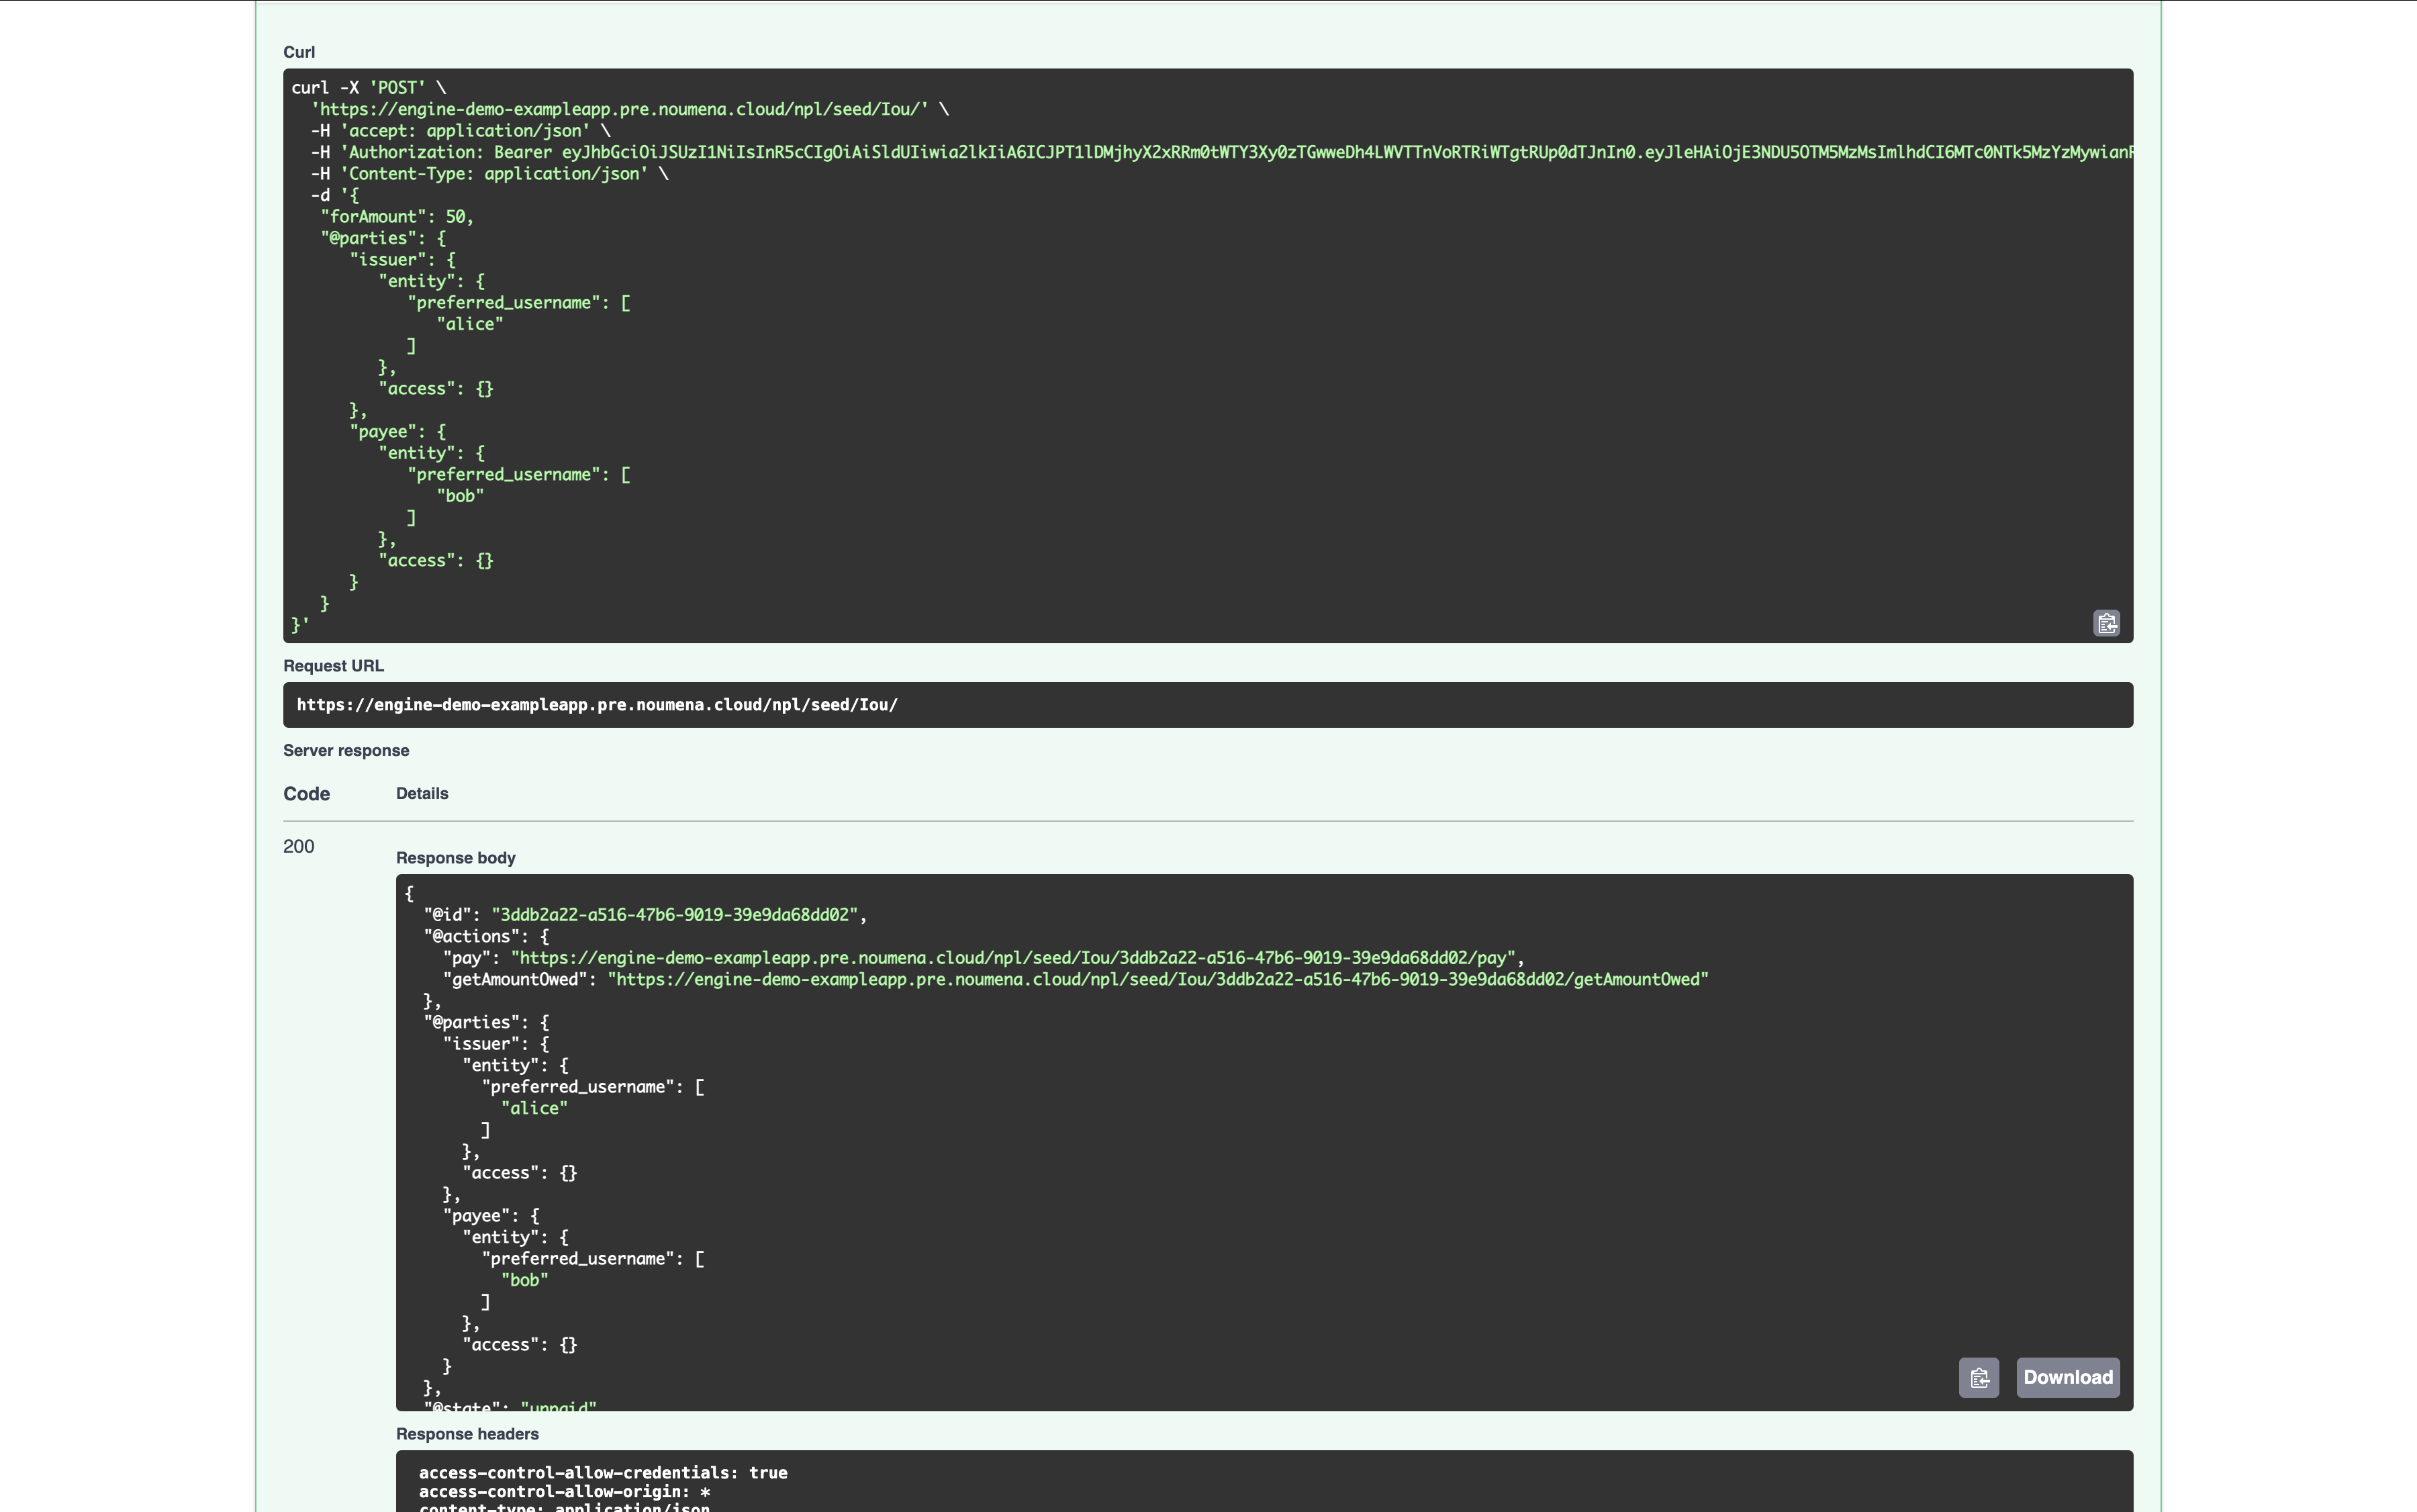
Task: Download the response body
Action: (x=2067, y=1377)
